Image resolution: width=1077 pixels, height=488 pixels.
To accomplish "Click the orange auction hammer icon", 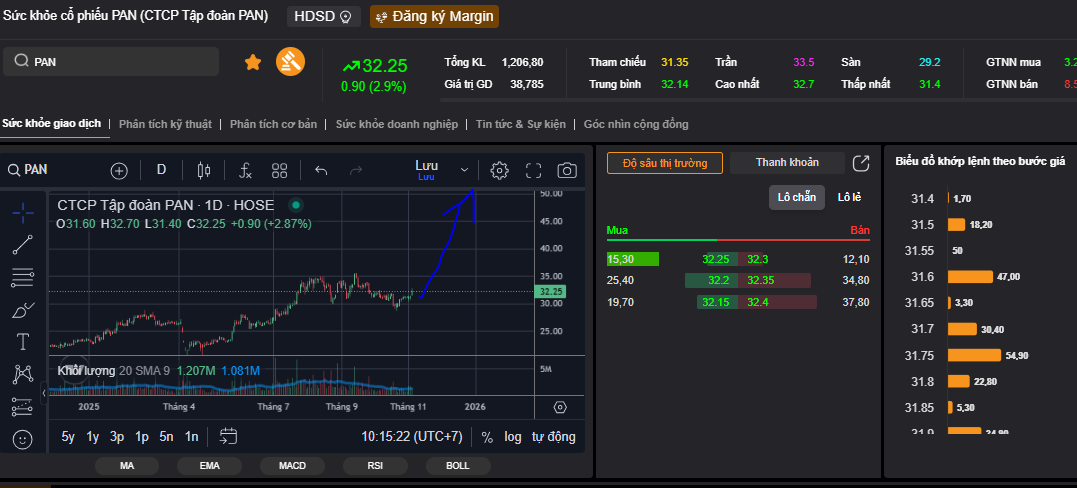I will click(291, 62).
